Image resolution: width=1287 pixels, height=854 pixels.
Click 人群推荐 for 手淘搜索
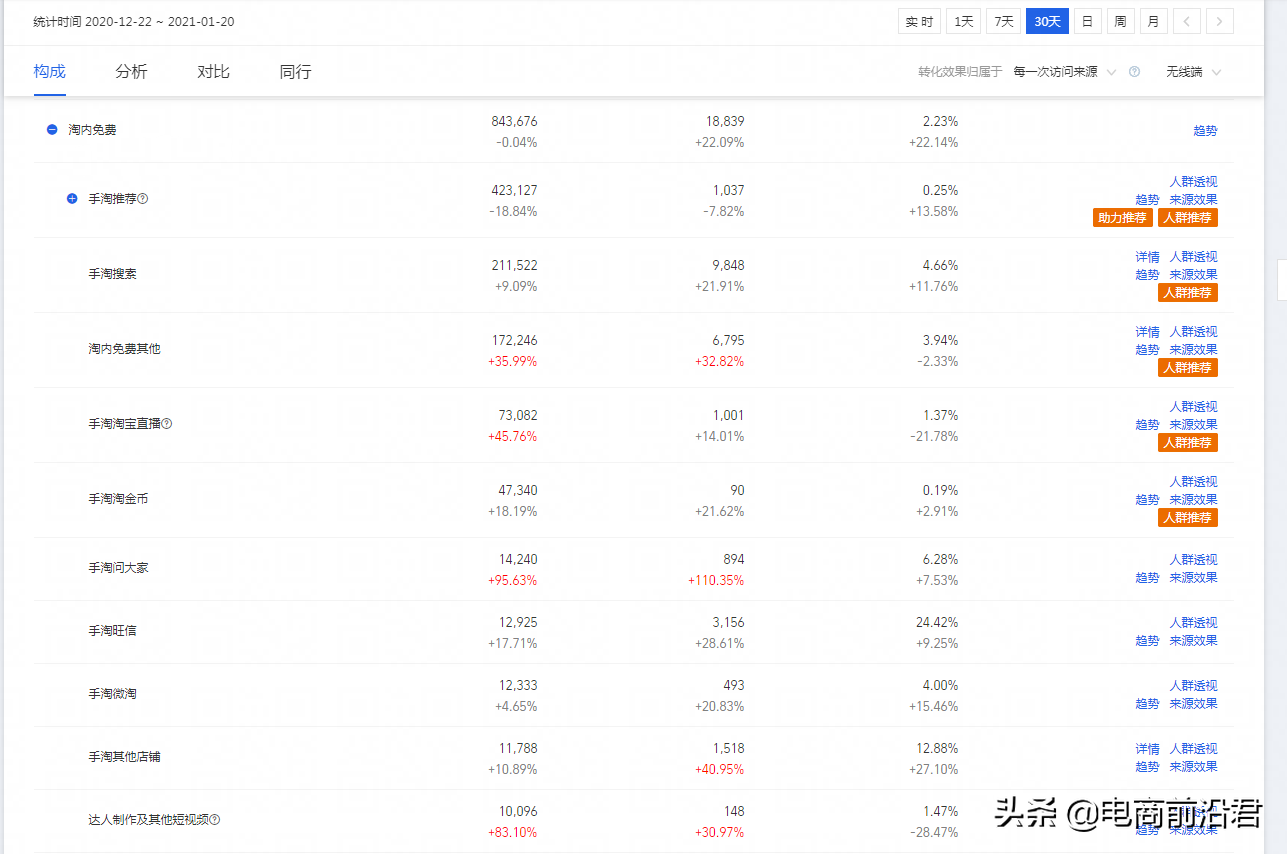pyautogui.click(x=1188, y=292)
